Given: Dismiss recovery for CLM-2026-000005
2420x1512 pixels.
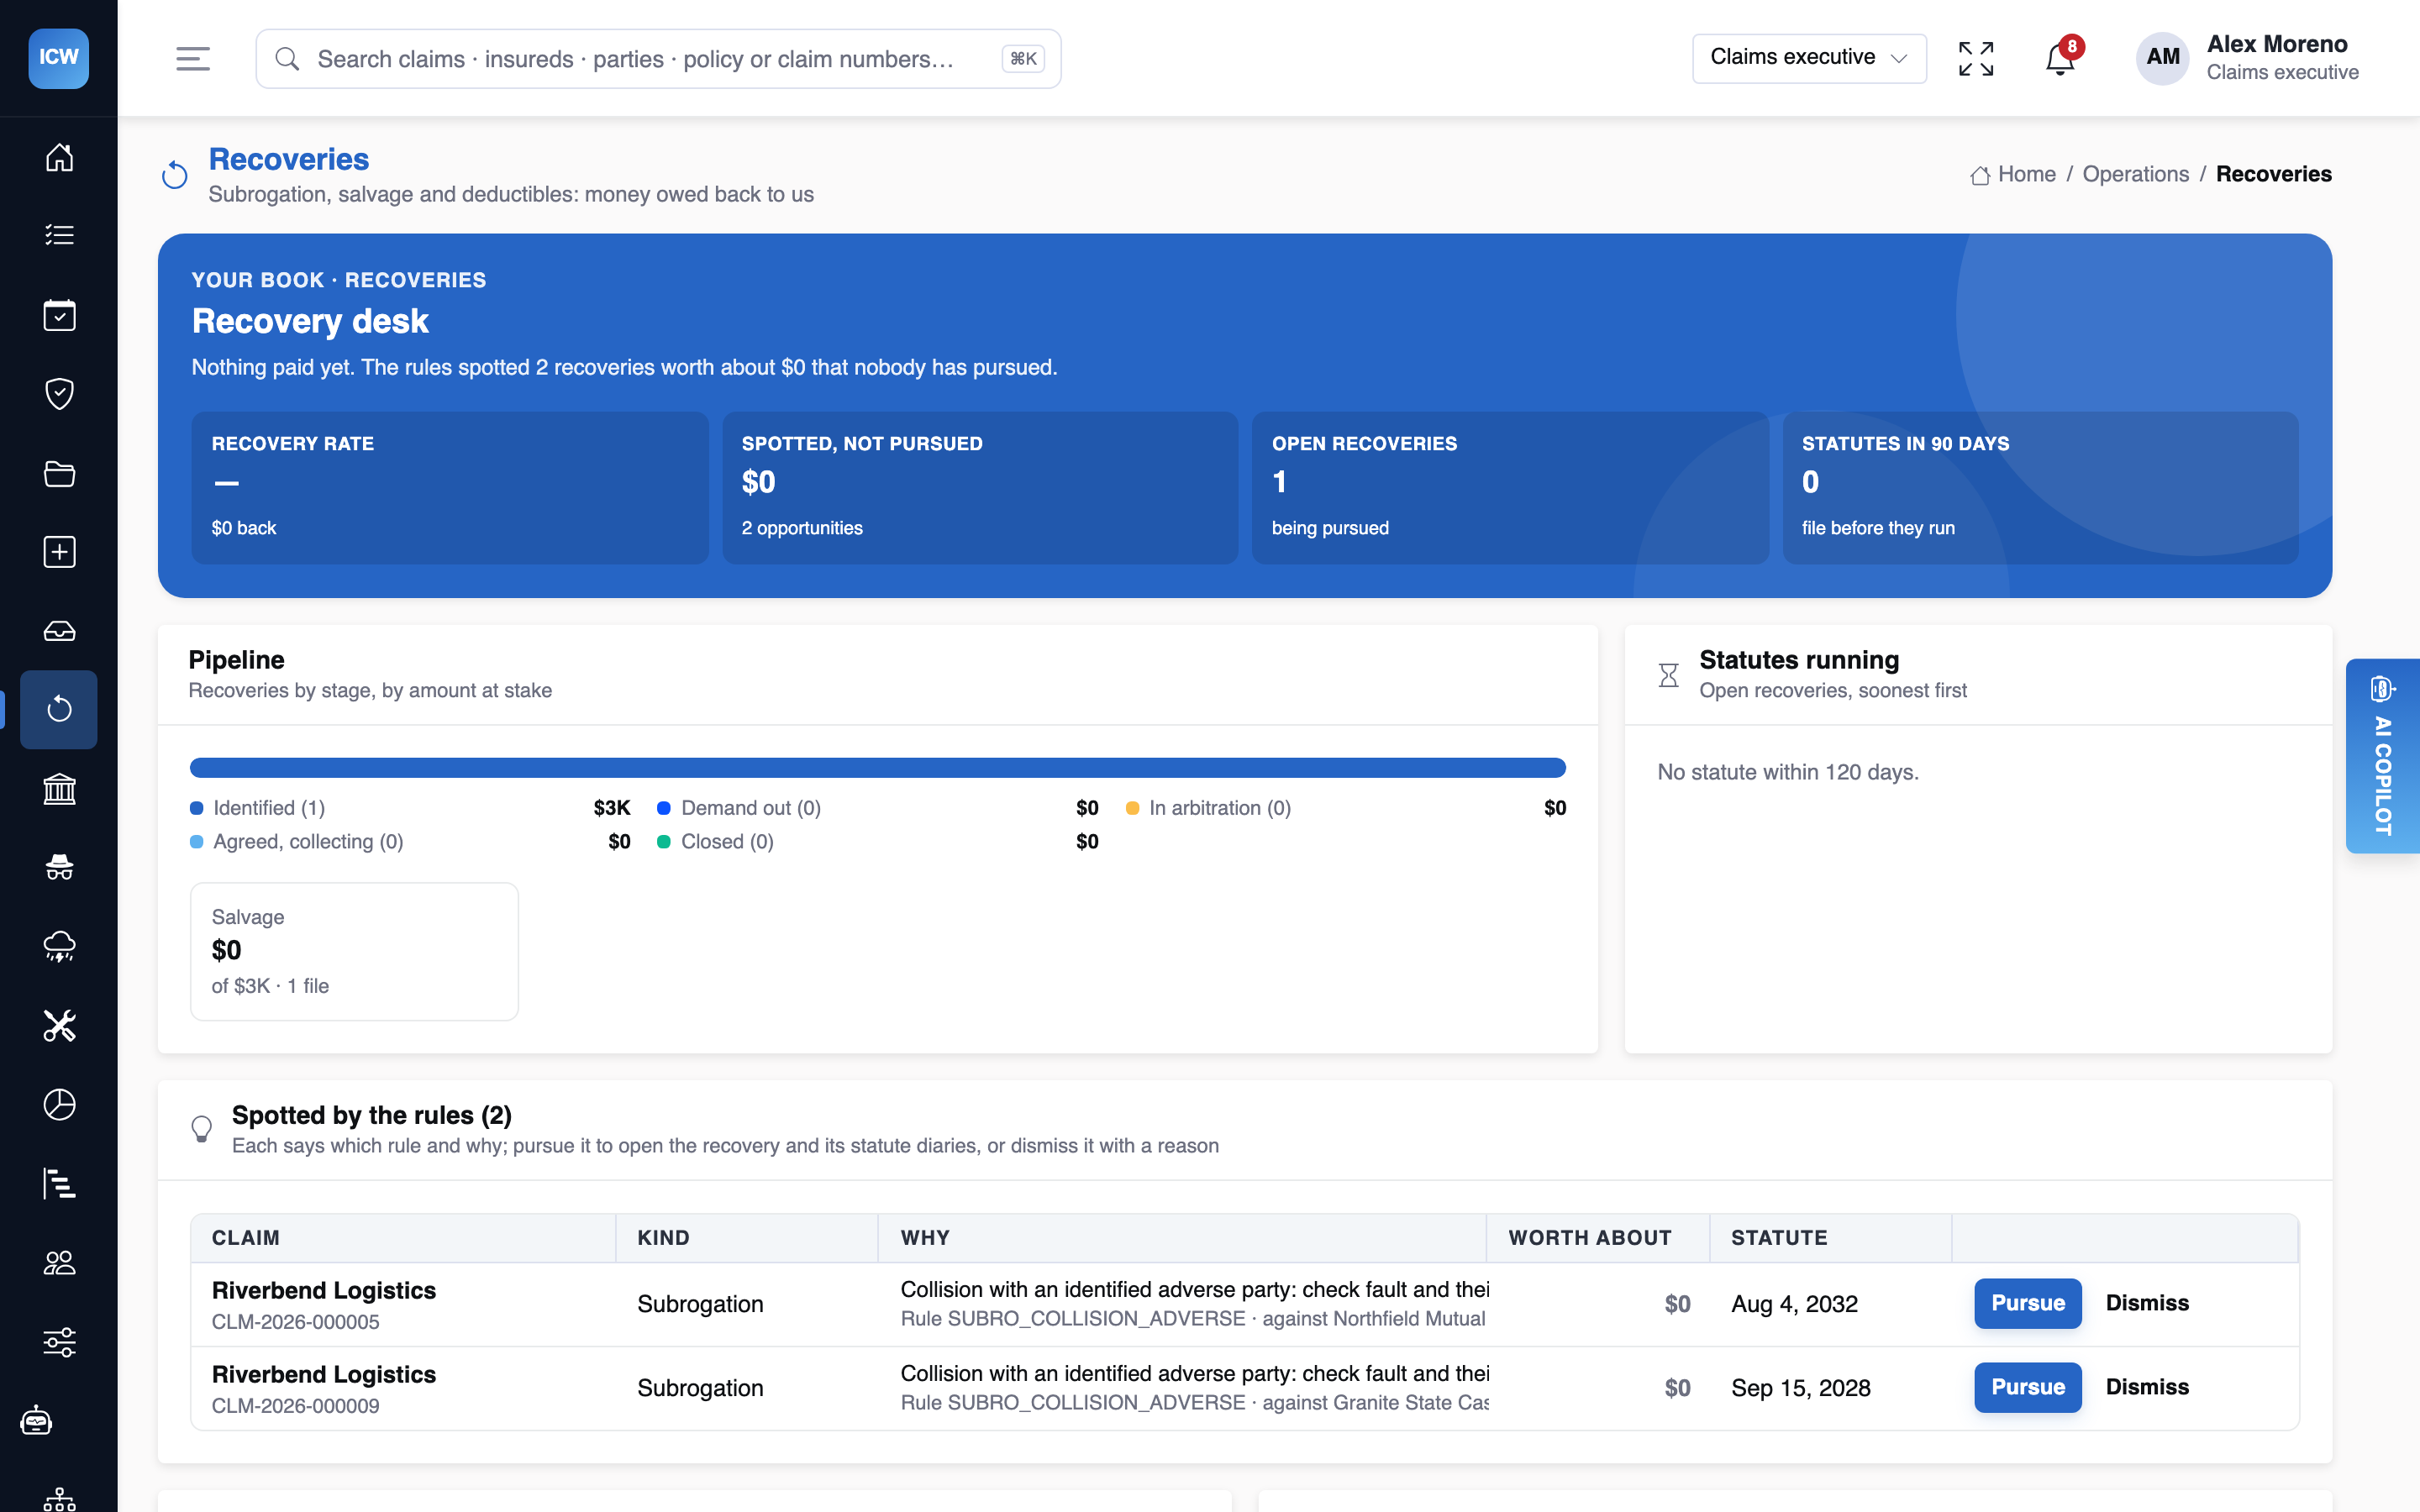Looking at the screenshot, I should (2147, 1303).
